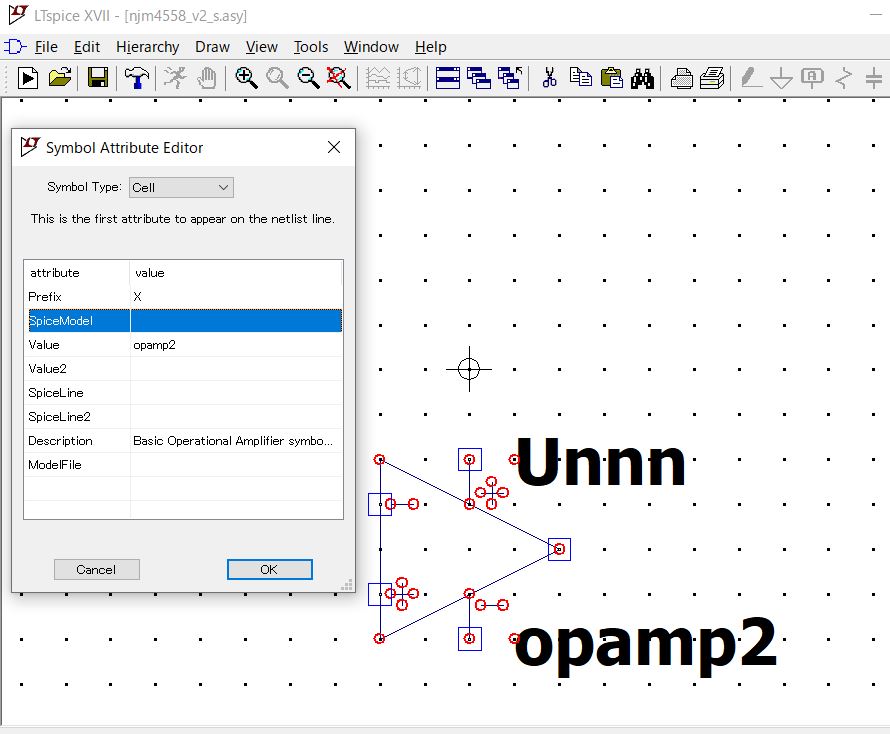Click Cancel in Symbol Attribute Editor
Screen dimensions: 890x734
tap(96, 569)
